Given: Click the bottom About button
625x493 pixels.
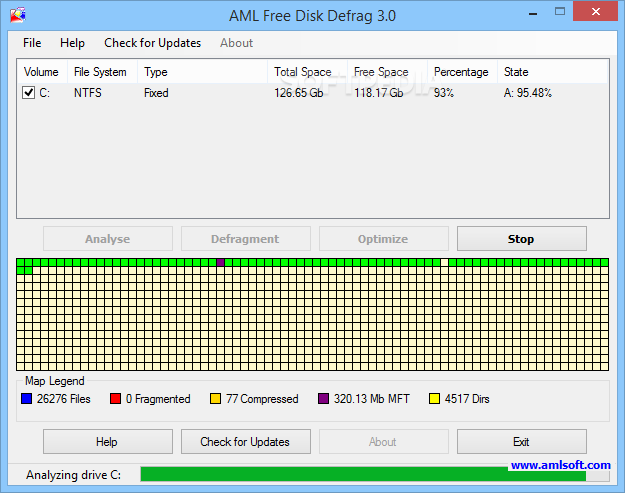Looking at the screenshot, I should [383, 442].
